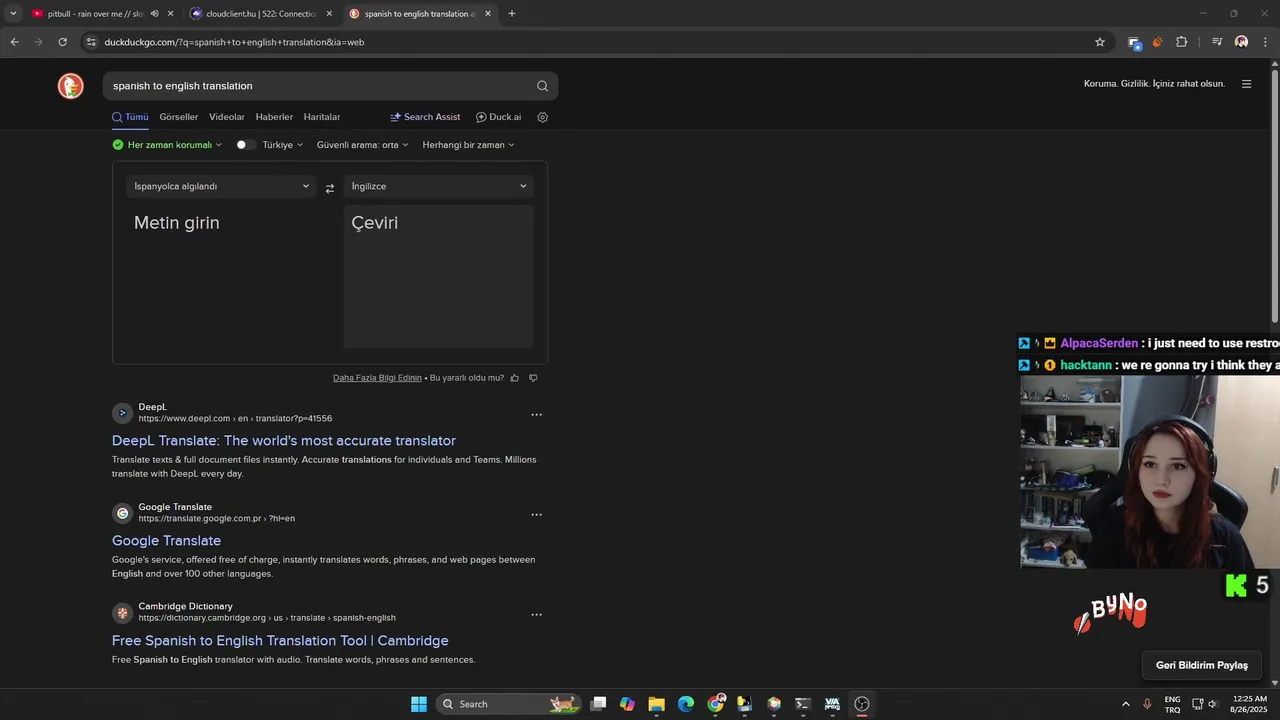The height and width of the screenshot is (720, 1280).
Task: Click the browser address bar
Action: tap(590, 42)
